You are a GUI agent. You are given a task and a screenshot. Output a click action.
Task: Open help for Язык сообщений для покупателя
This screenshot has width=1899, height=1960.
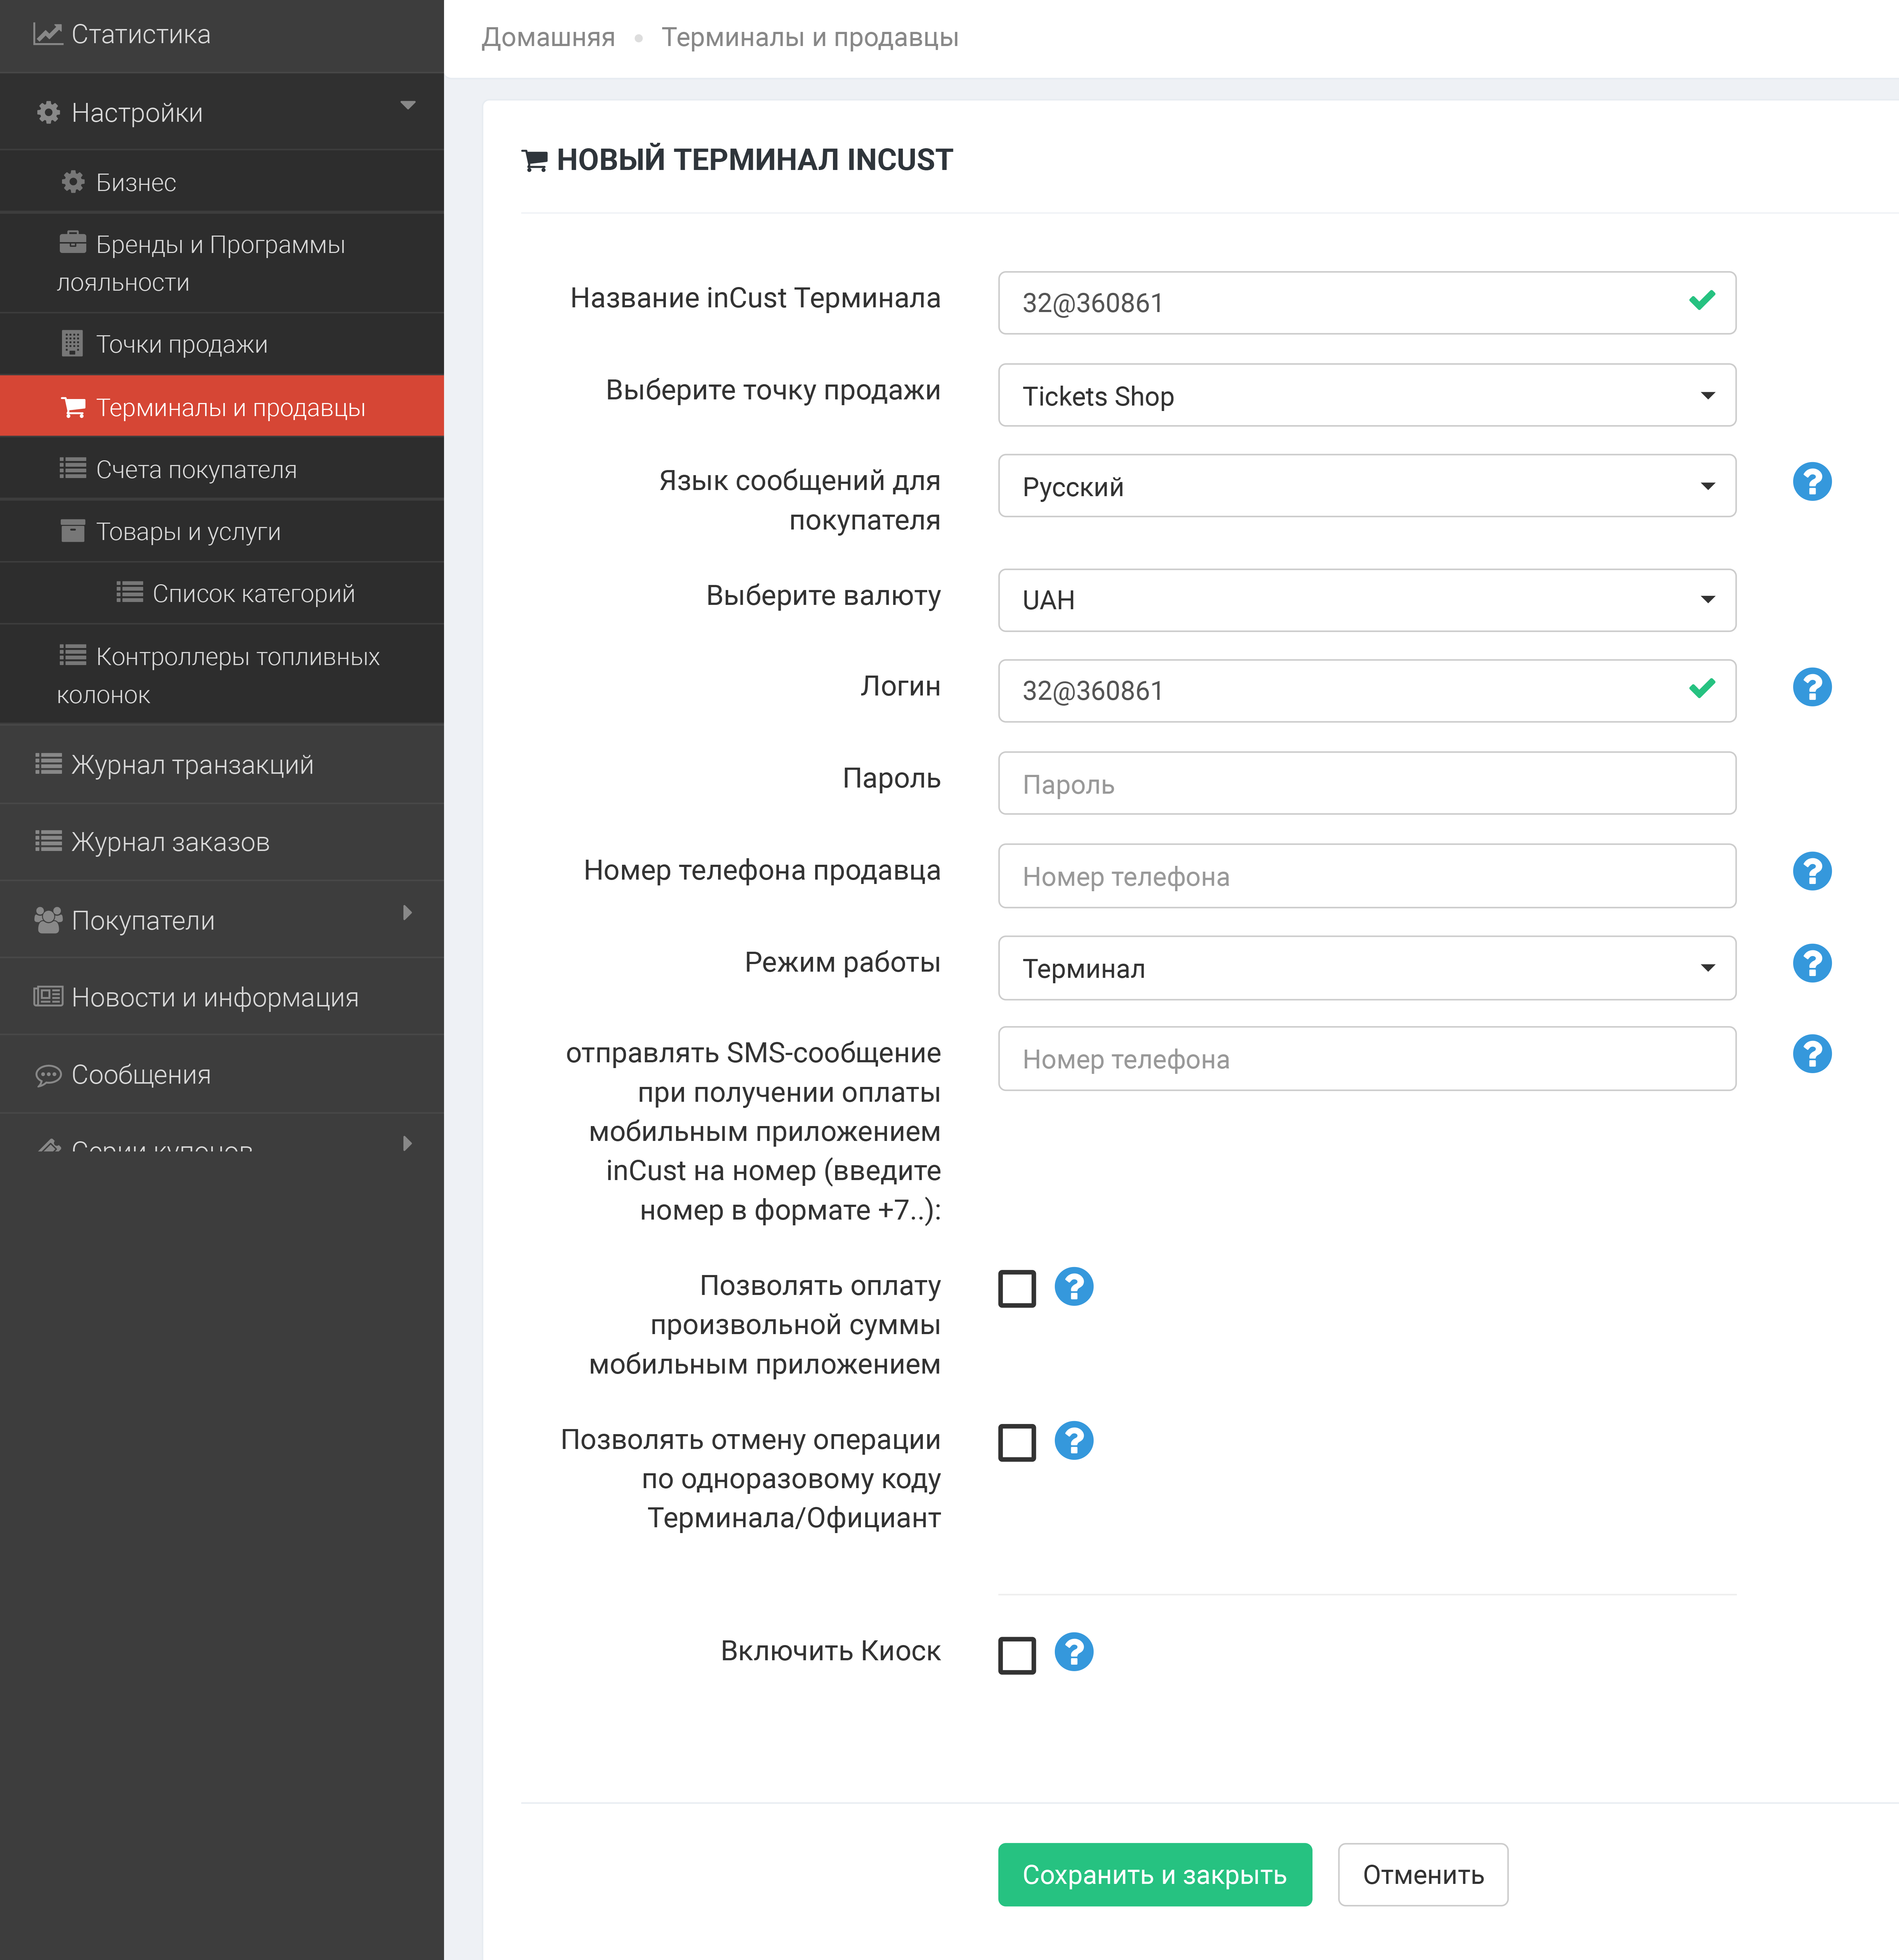(x=1812, y=482)
